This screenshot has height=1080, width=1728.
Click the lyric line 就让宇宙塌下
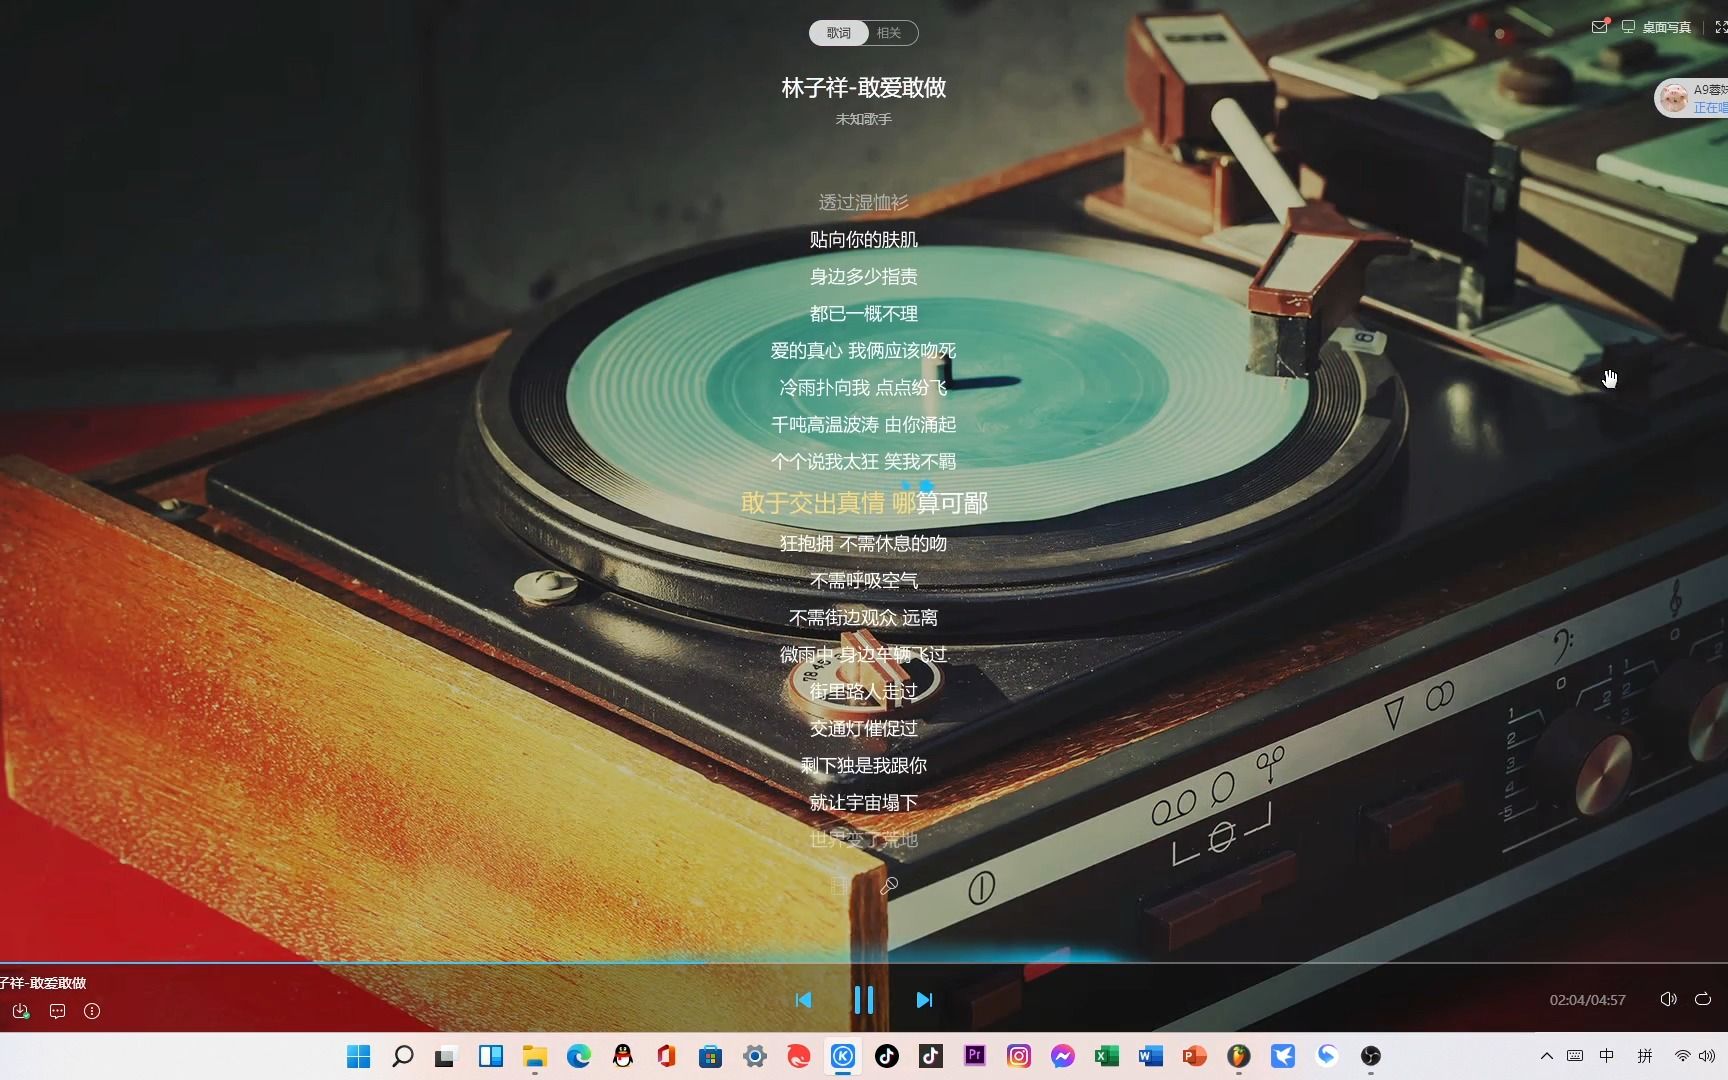click(x=863, y=802)
